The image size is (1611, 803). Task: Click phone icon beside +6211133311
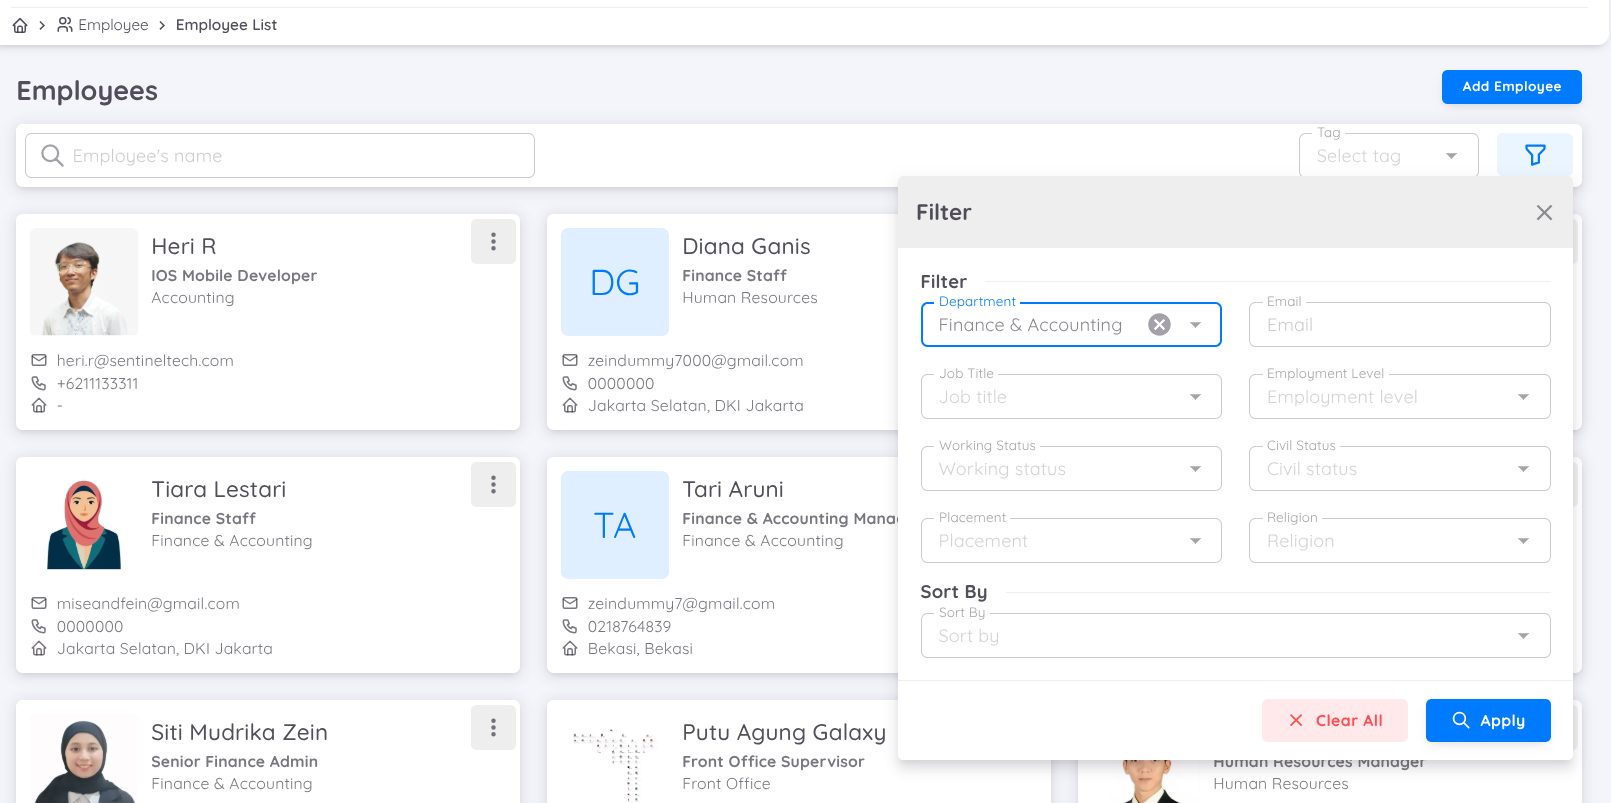(x=39, y=383)
